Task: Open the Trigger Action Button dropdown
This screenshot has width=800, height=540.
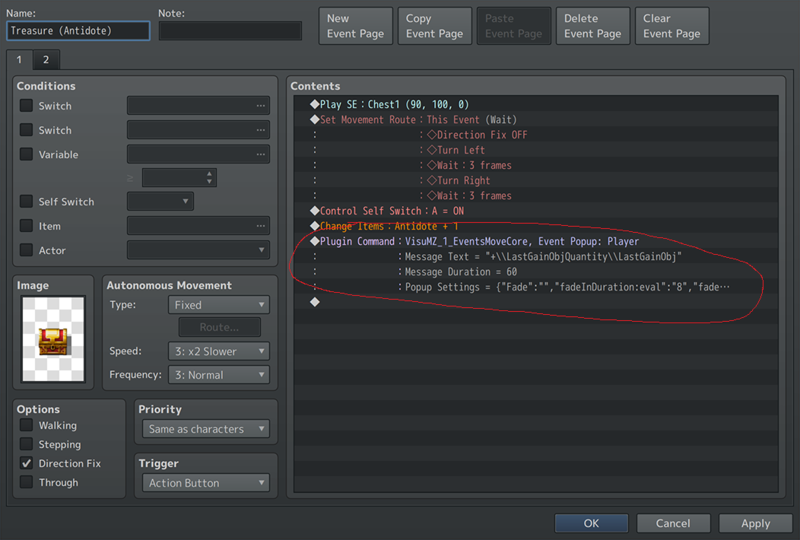Action: tap(207, 483)
